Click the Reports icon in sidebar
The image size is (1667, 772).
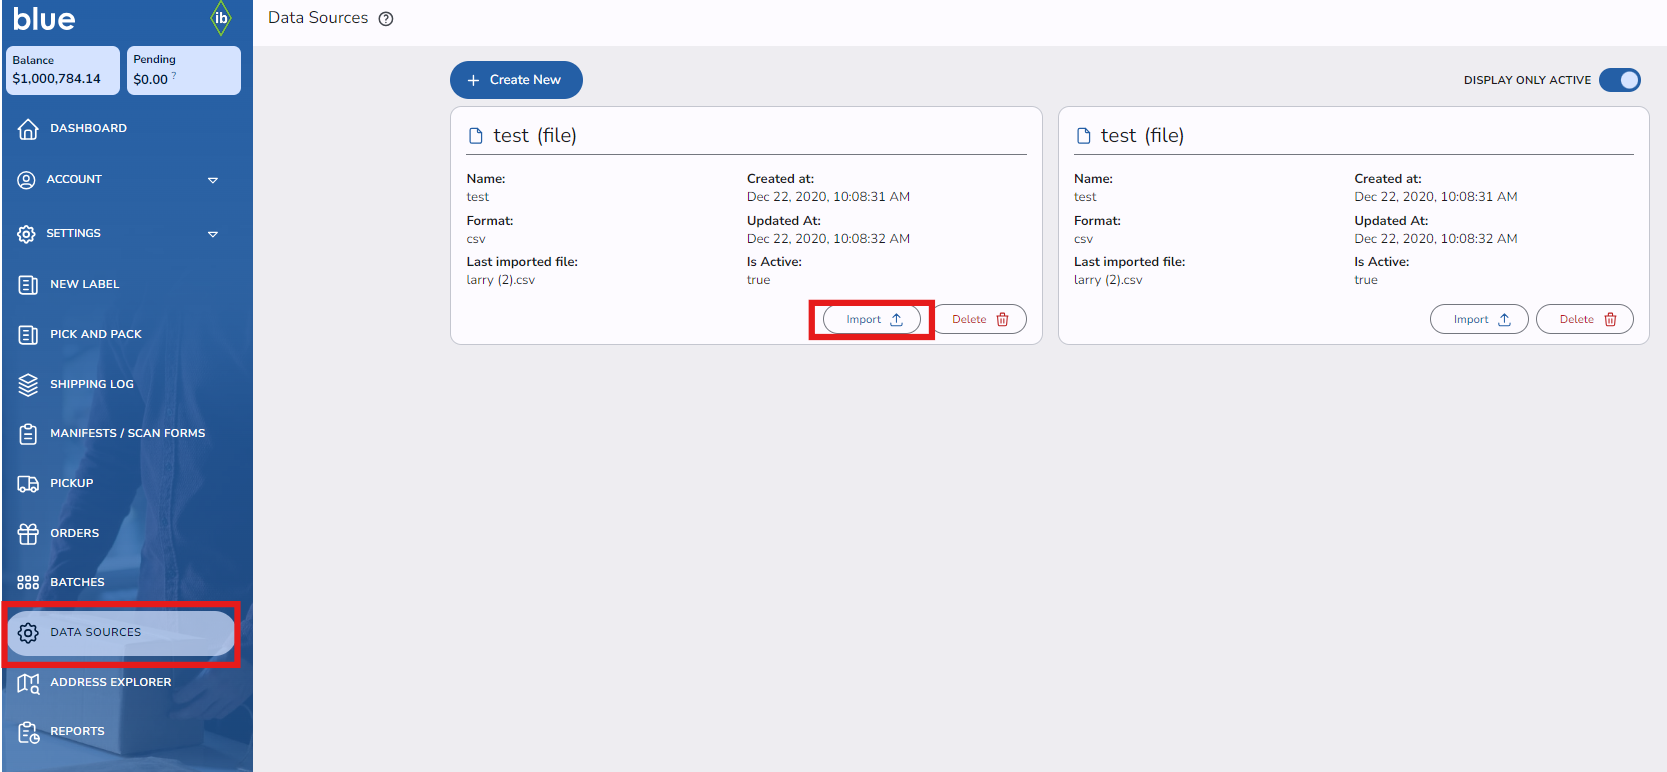pos(28,732)
